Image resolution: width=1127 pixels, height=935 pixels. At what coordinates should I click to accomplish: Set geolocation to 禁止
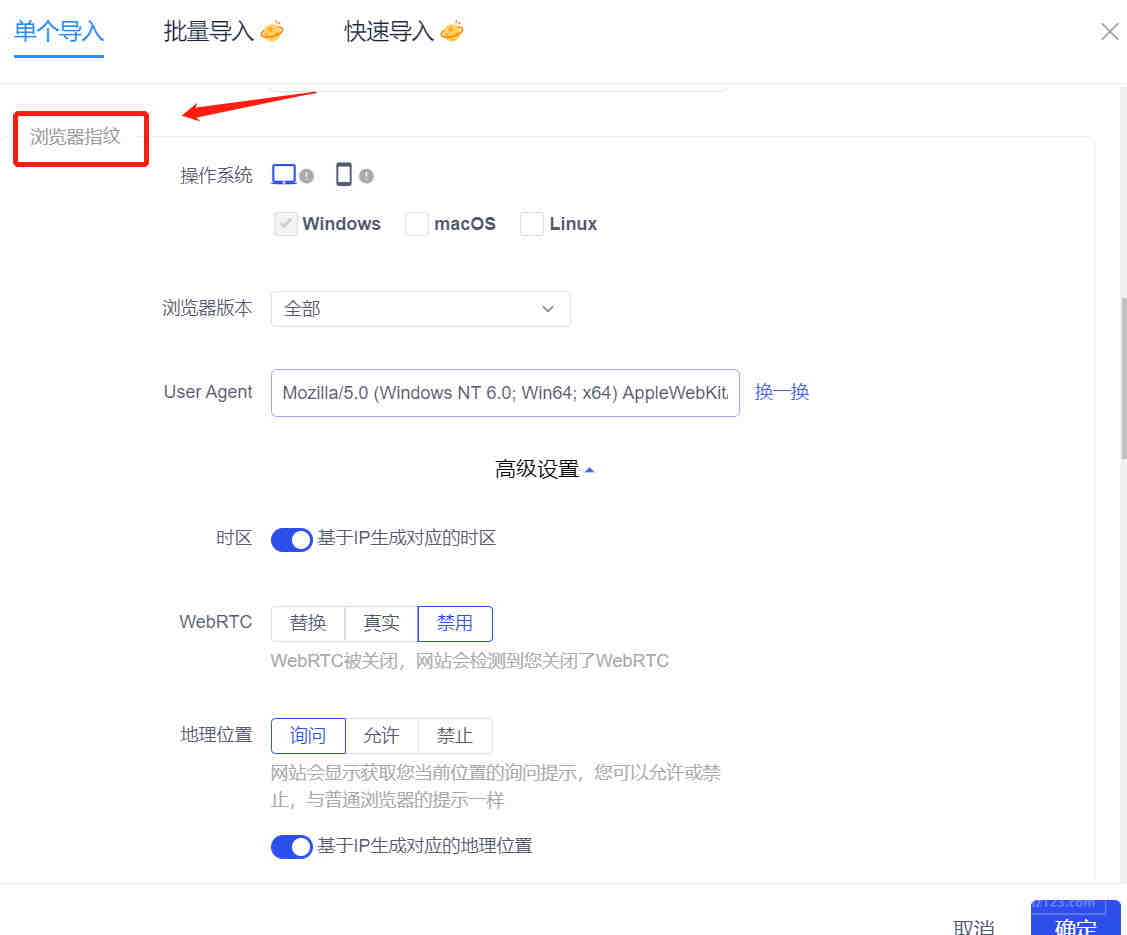[x=455, y=735]
